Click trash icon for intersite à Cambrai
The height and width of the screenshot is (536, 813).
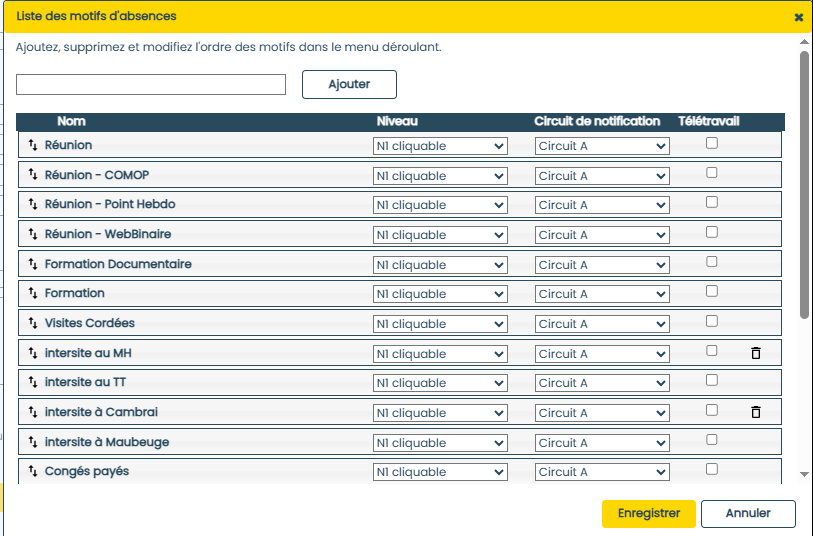point(756,412)
